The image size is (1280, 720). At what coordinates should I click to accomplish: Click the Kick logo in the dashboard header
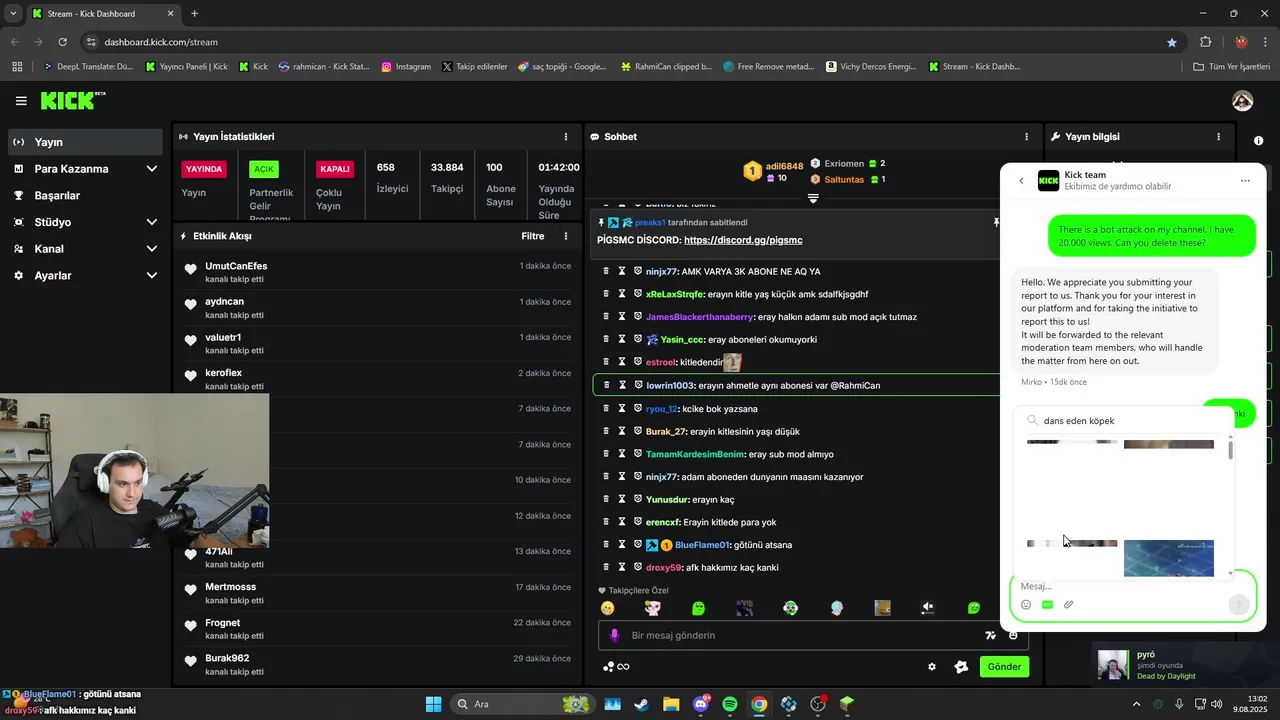pos(72,100)
